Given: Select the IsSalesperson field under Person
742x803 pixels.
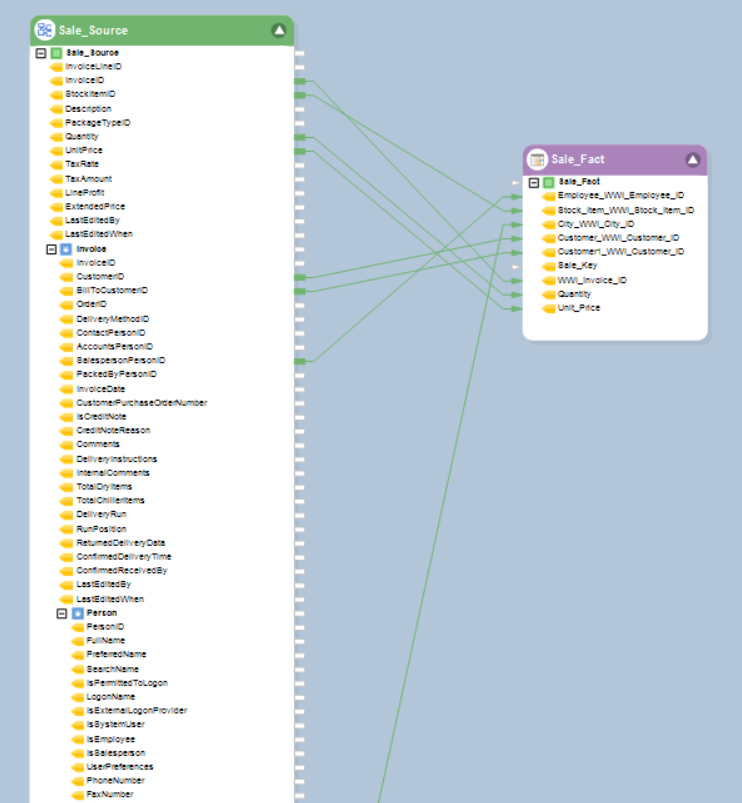Looking at the screenshot, I should pos(115,753).
